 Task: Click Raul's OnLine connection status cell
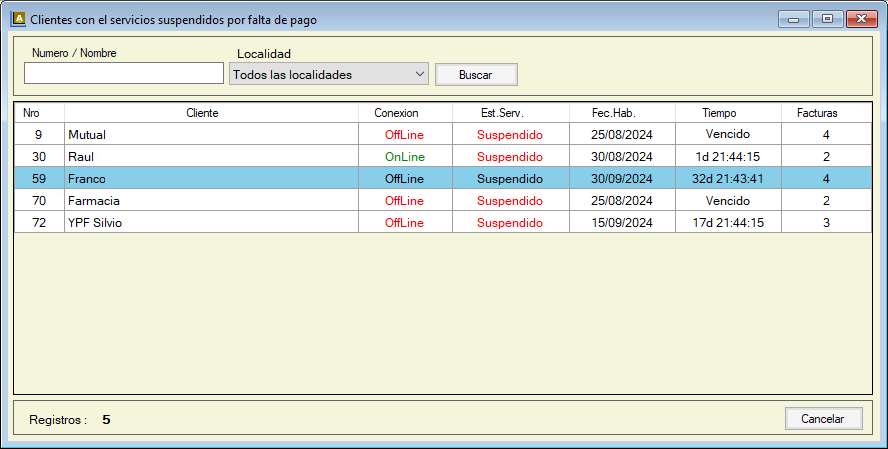click(404, 156)
